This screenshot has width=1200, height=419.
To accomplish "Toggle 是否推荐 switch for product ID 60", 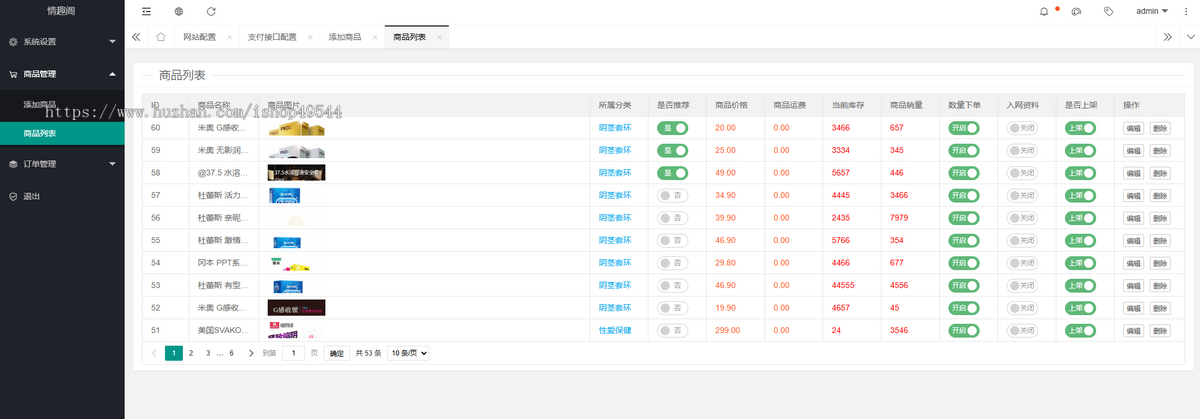I will 673,128.
